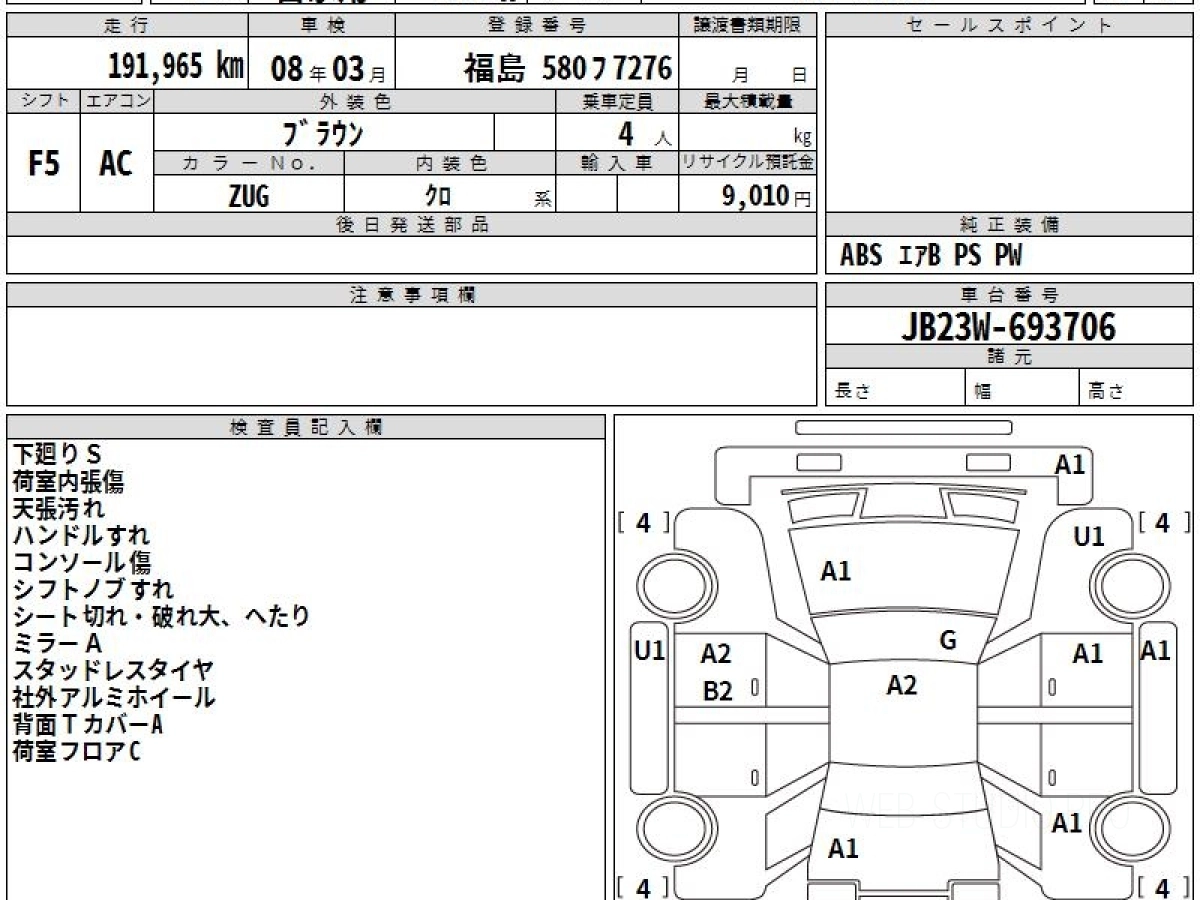
Task: Select the note "天張汚れ"
Action: [x=58, y=509]
